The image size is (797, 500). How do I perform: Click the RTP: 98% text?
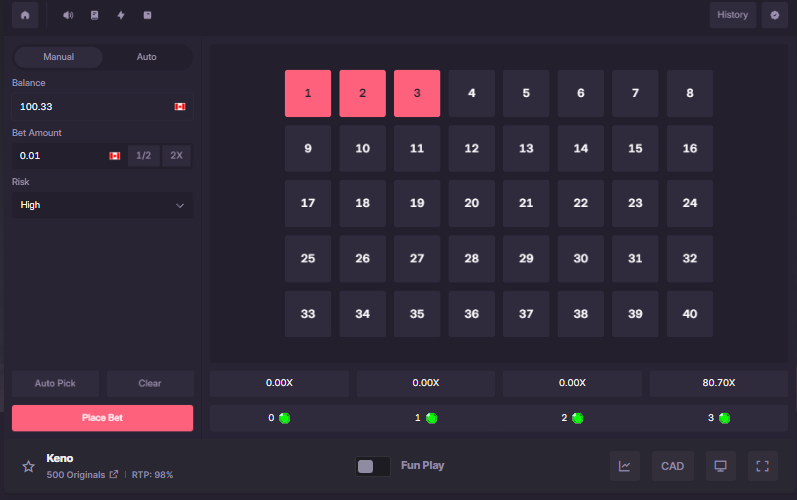(152, 475)
